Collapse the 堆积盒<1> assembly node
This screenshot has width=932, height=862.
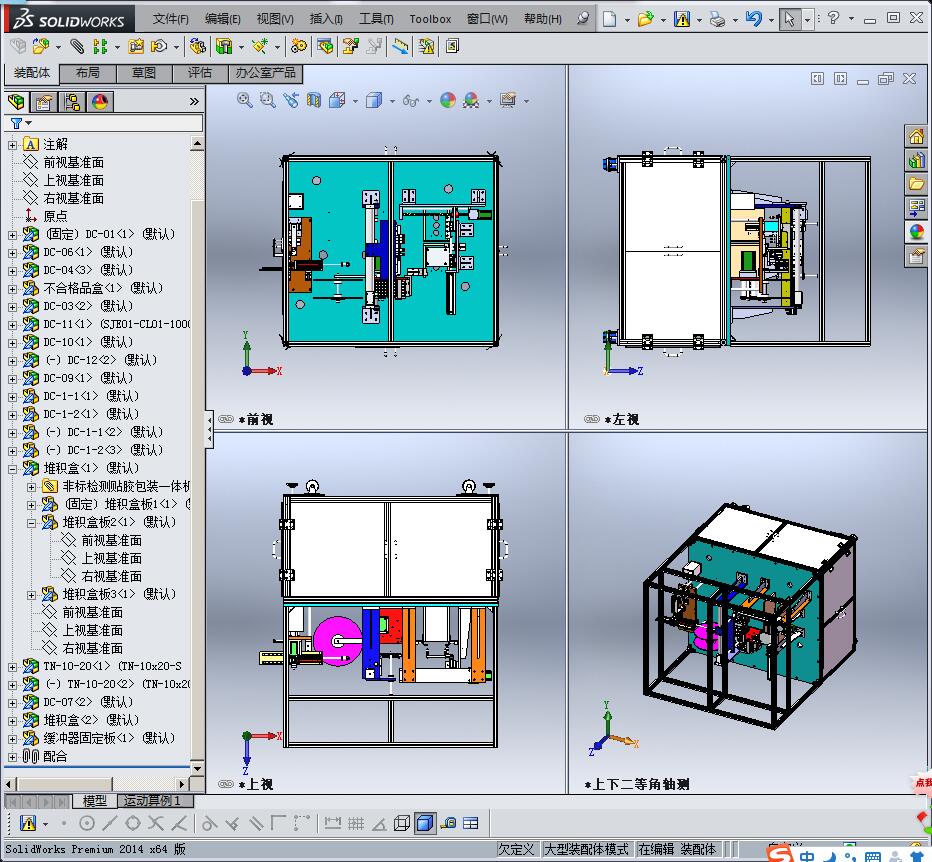pyautogui.click(x=12, y=469)
